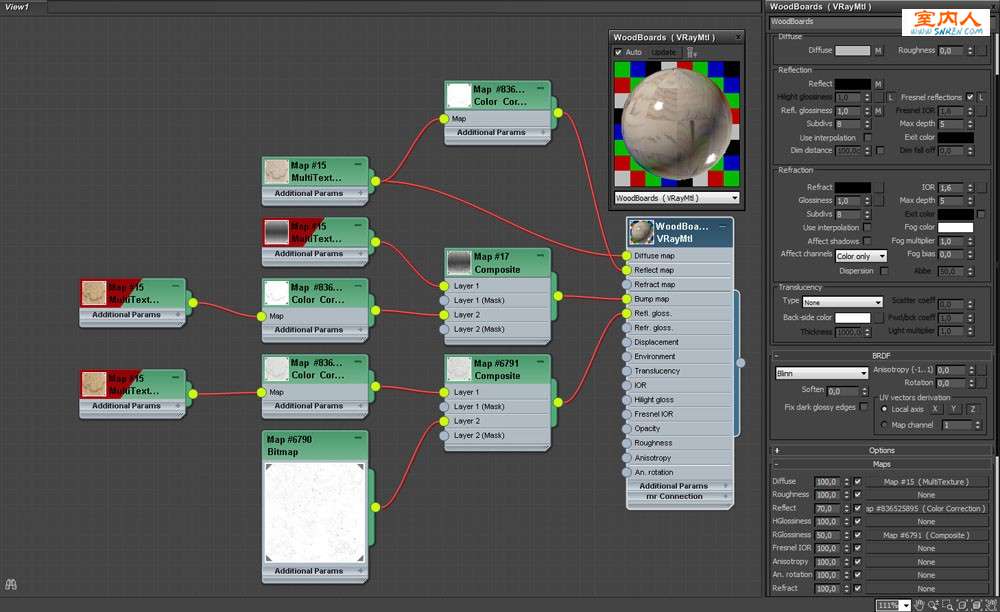
Task: Collapse the Map #6790 Bitmap node
Action: coord(358,438)
